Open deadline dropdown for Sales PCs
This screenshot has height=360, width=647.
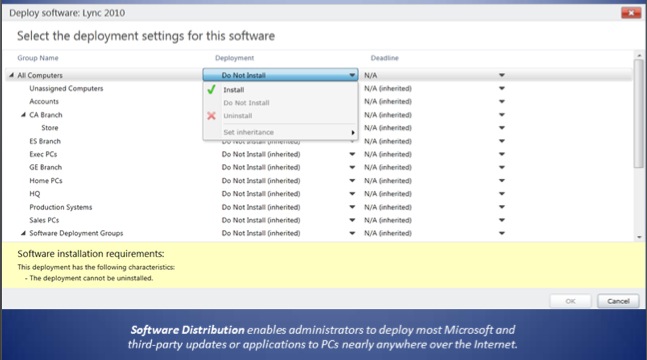(x=502, y=220)
